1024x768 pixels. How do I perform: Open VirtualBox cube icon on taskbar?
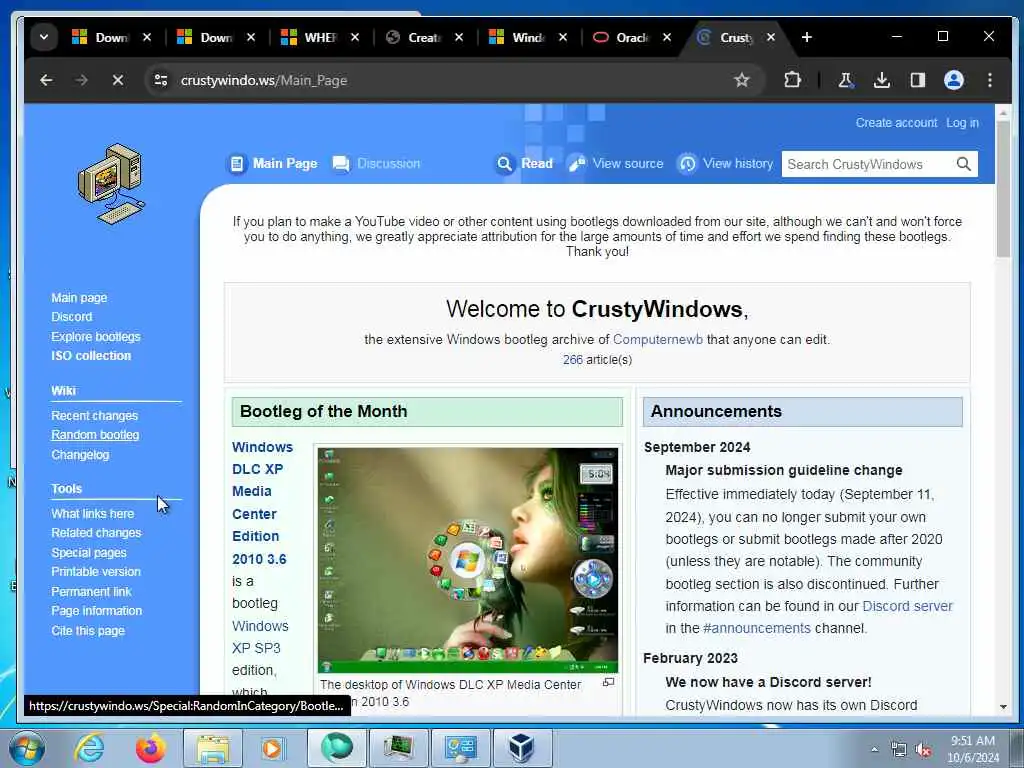pos(521,748)
